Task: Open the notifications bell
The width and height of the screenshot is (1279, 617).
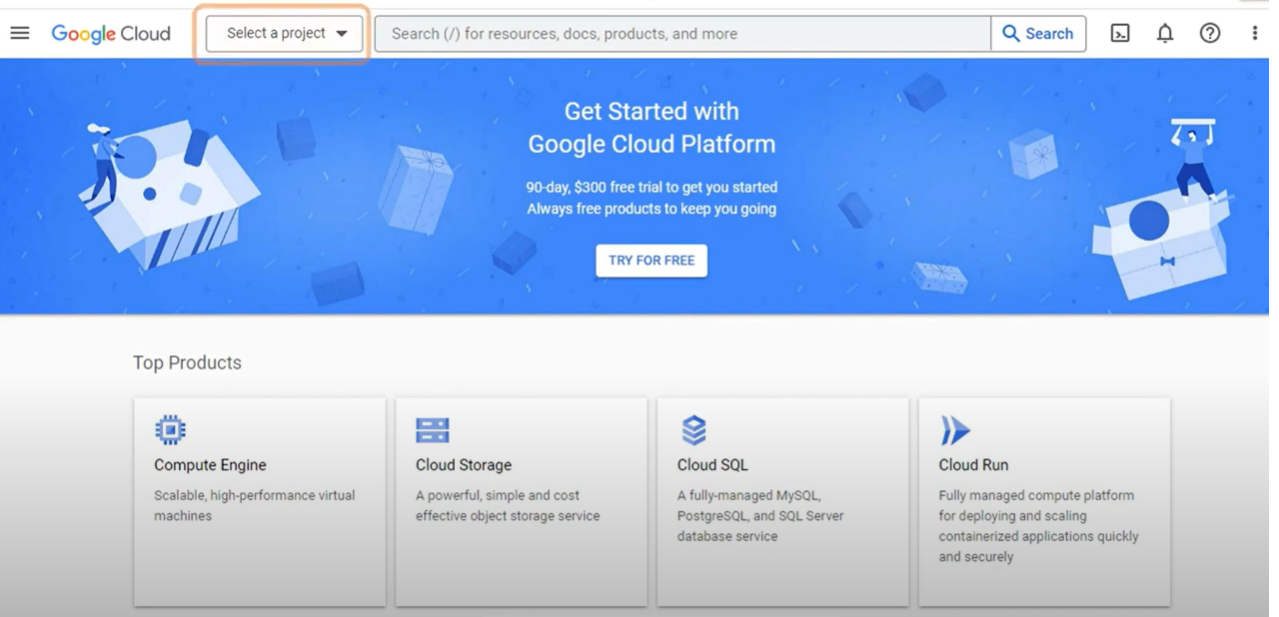Action: click(1165, 33)
